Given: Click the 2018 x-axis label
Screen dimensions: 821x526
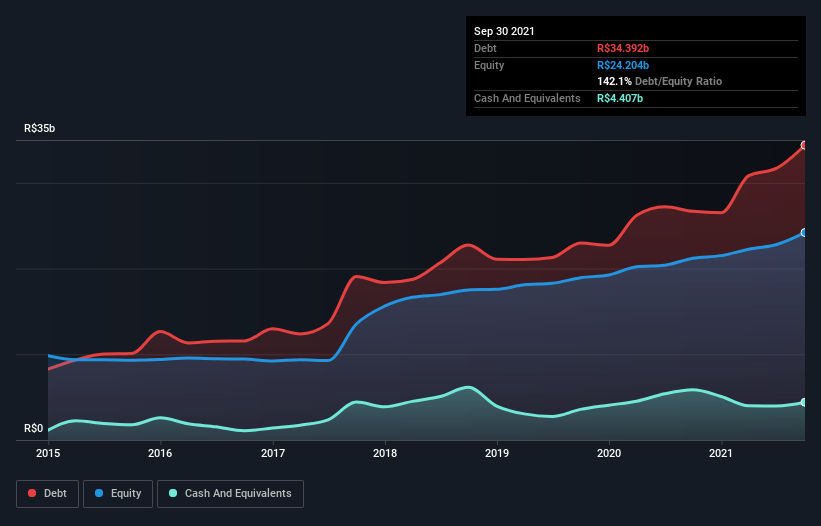Looking at the screenshot, I should click(384, 453).
